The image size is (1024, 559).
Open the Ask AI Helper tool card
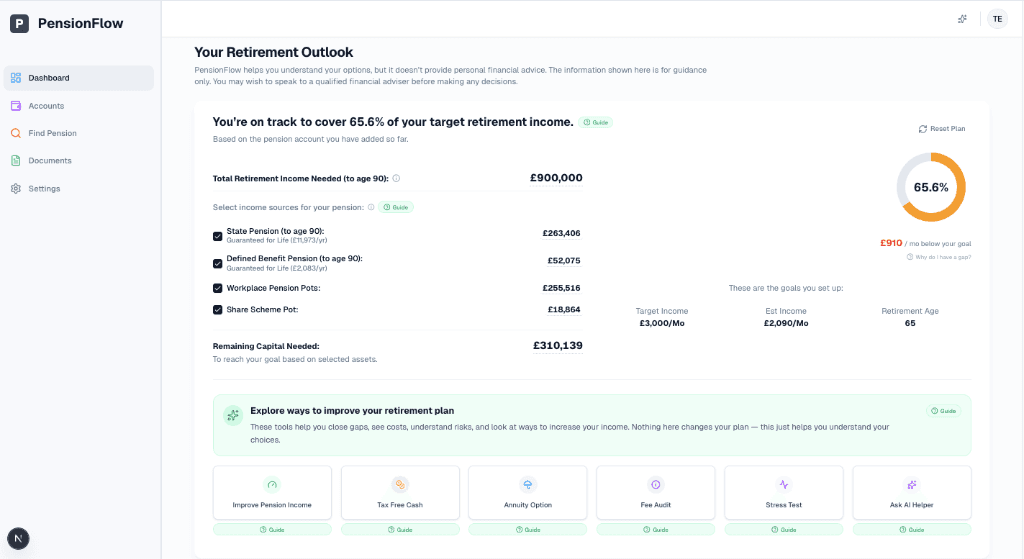tap(912, 492)
